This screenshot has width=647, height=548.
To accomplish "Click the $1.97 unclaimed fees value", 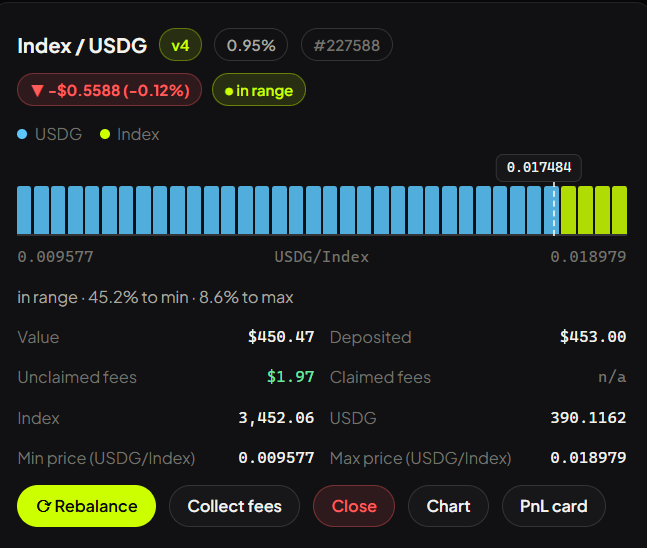I will point(290,377).
